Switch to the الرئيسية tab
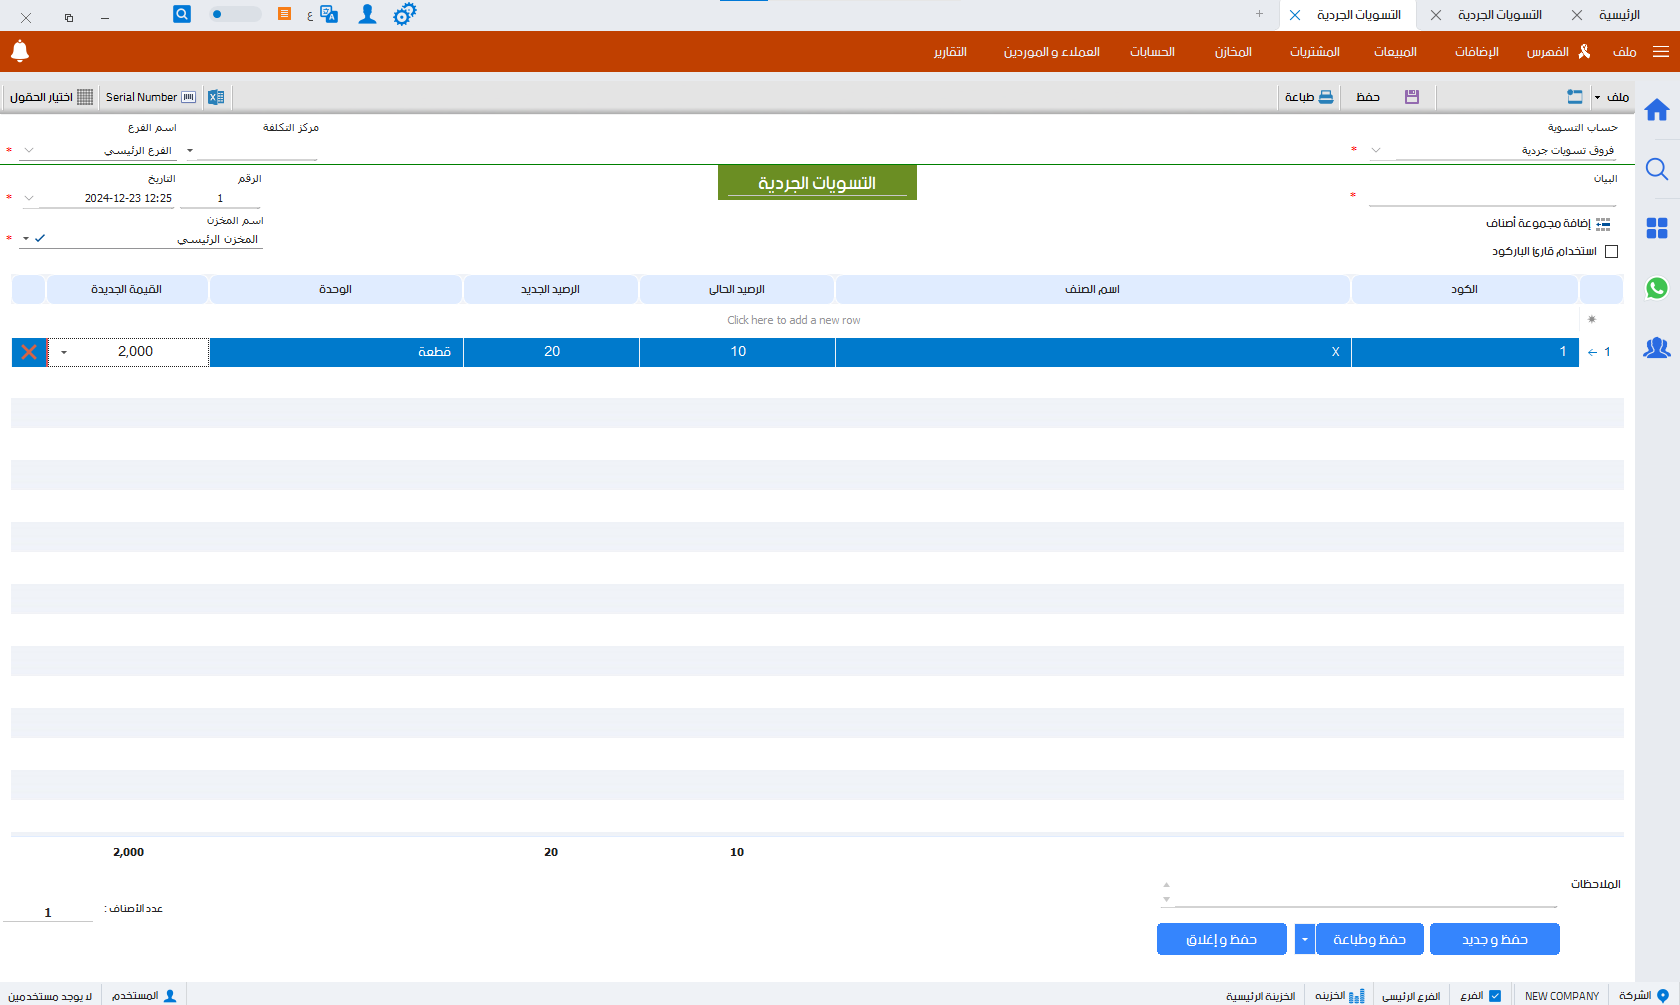 [x=1619, y=15]
